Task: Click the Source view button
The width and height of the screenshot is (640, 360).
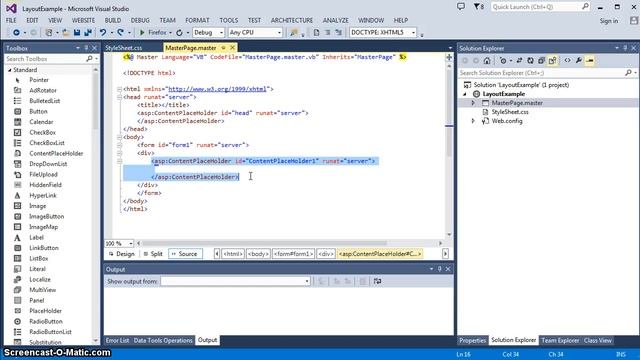Action: coord(184,254)
